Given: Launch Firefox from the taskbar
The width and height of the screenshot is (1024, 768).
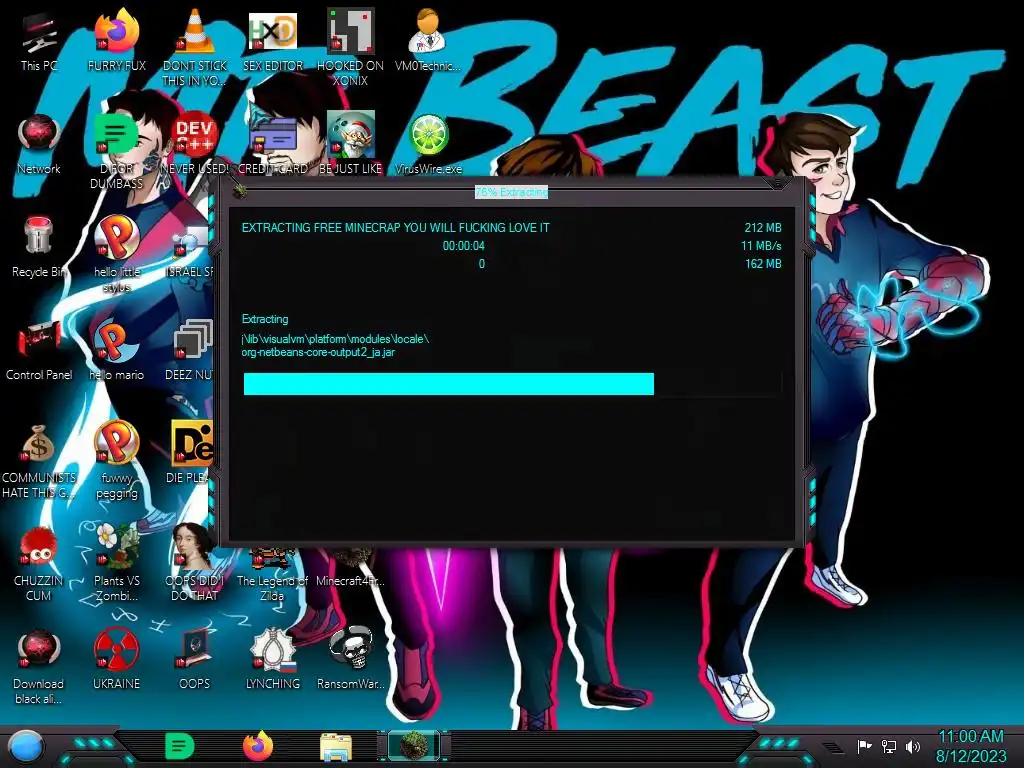Looking at the screenshot, I should [258, 746].
